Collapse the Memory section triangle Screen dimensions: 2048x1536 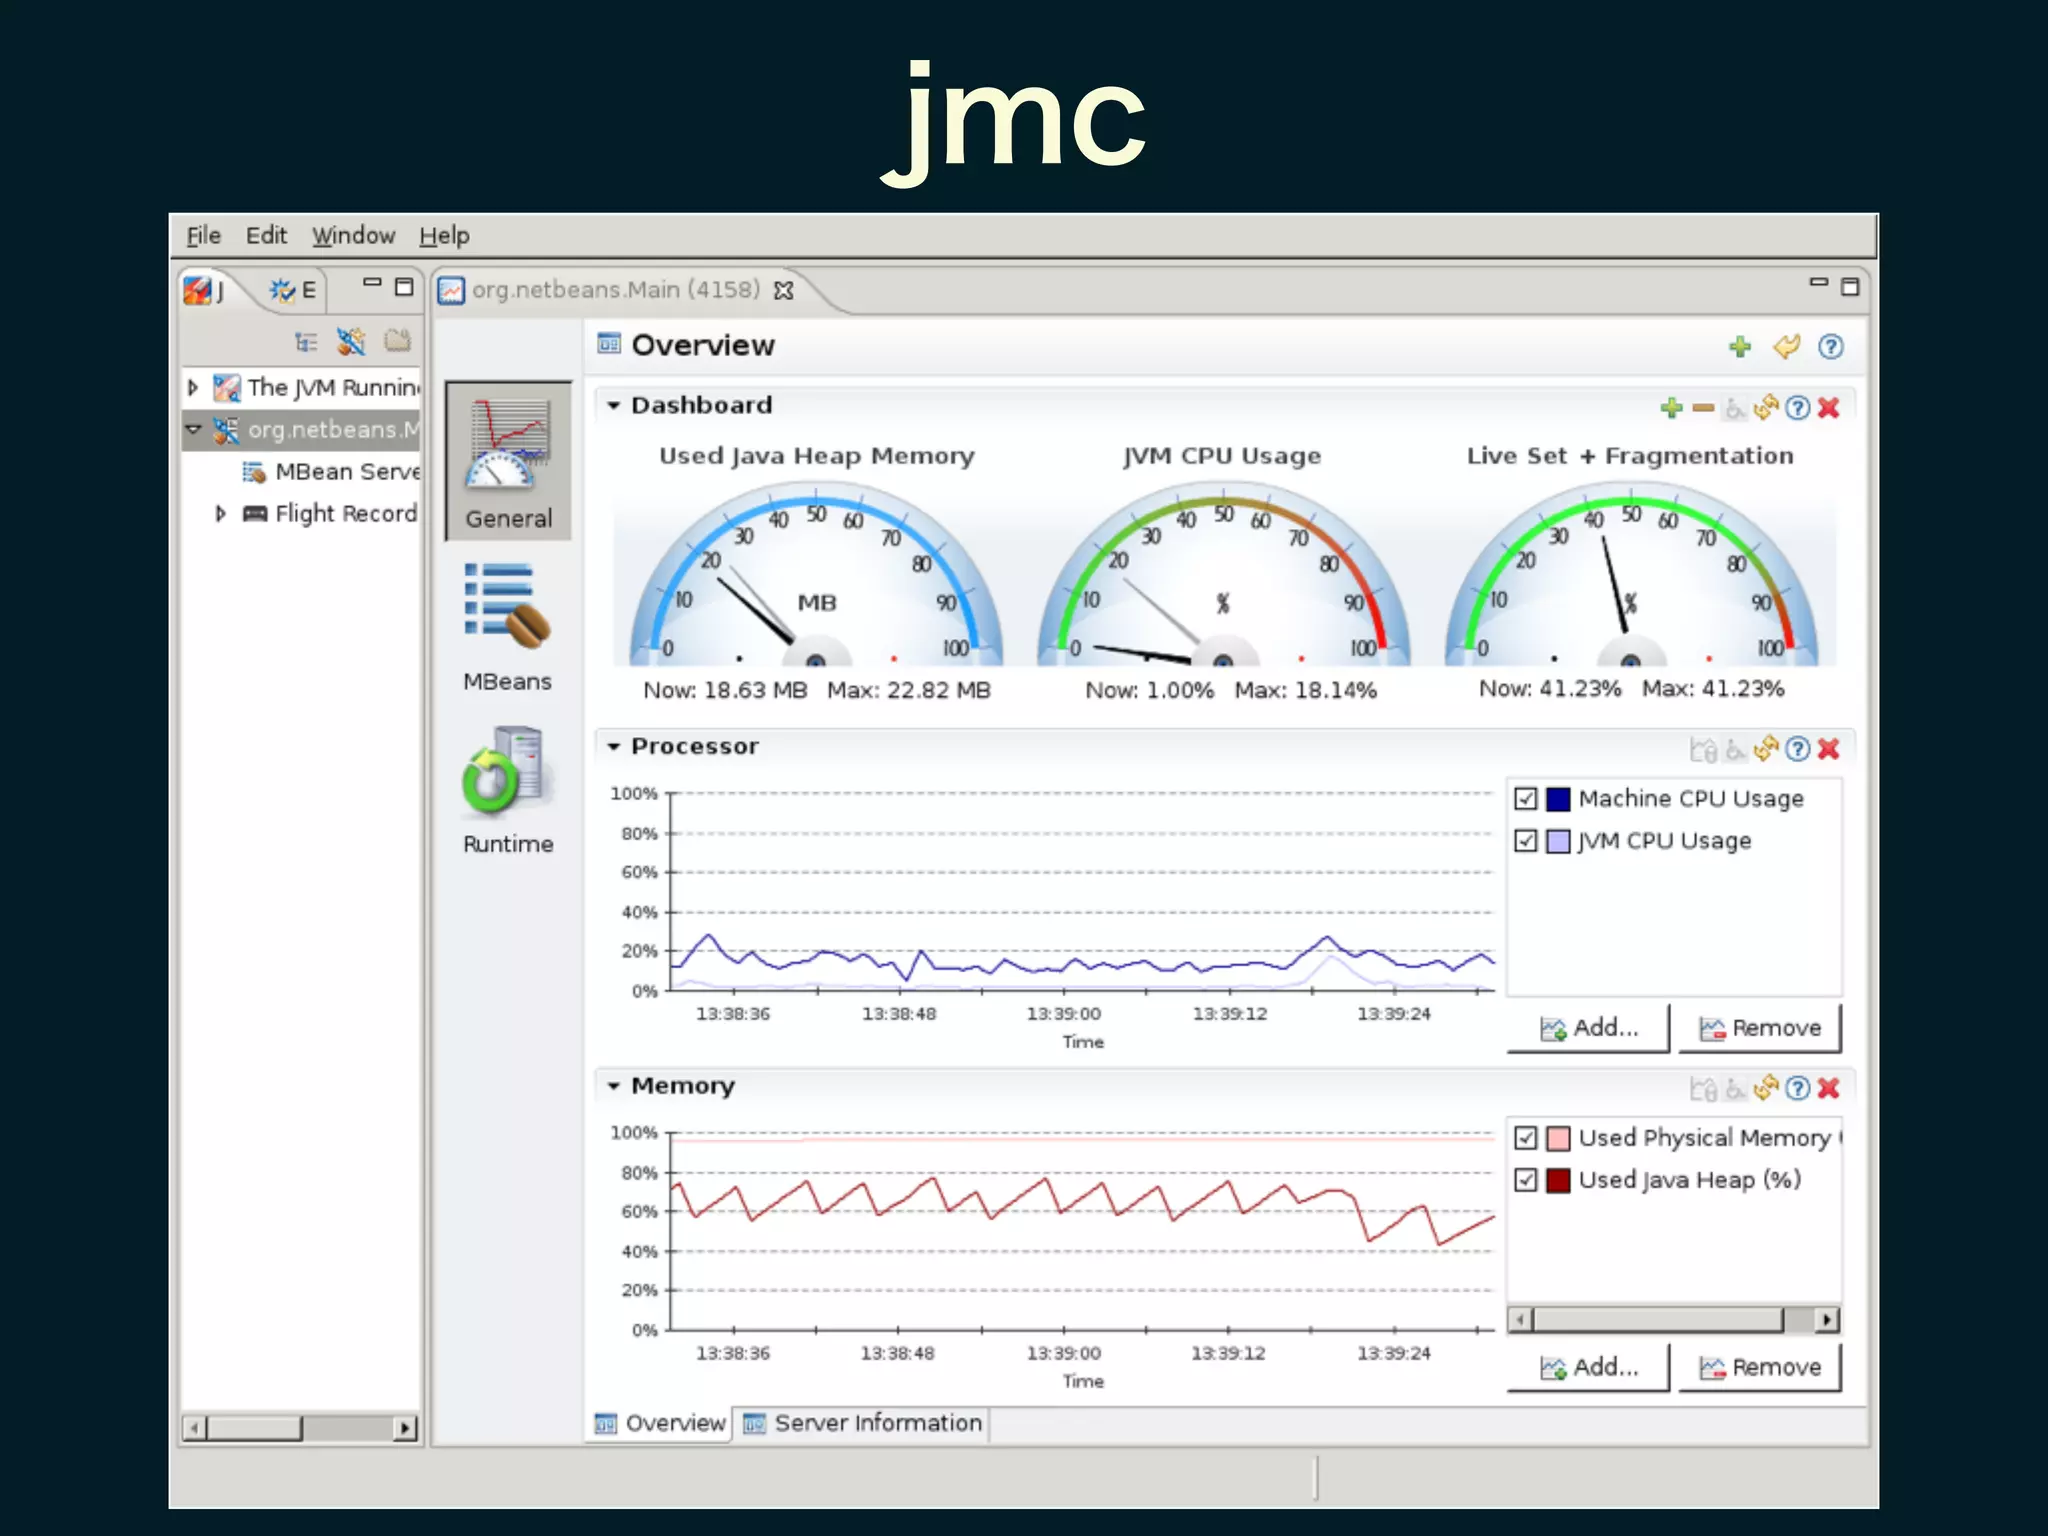tap(613, 1086)
